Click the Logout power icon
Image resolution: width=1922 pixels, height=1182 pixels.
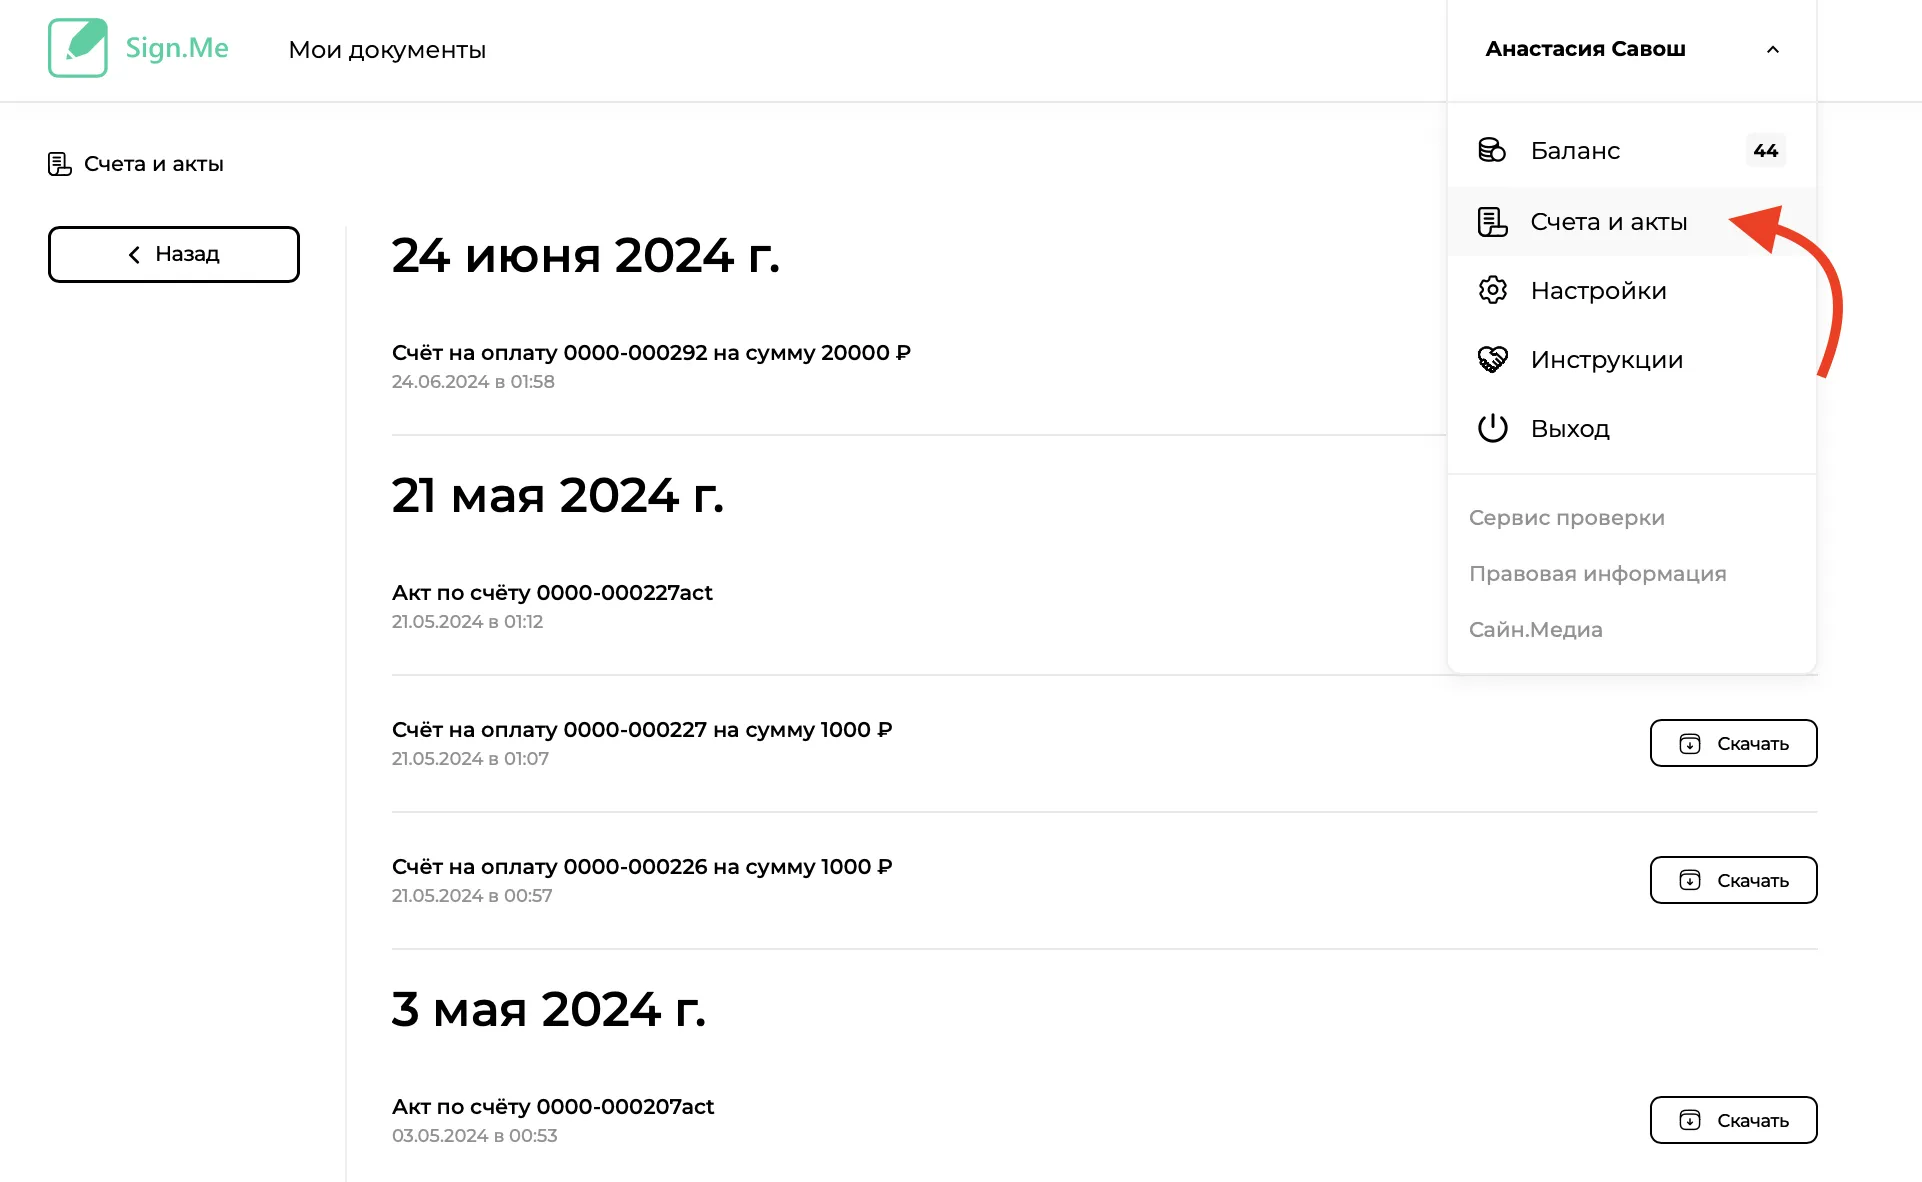[x=1492, y=428]
